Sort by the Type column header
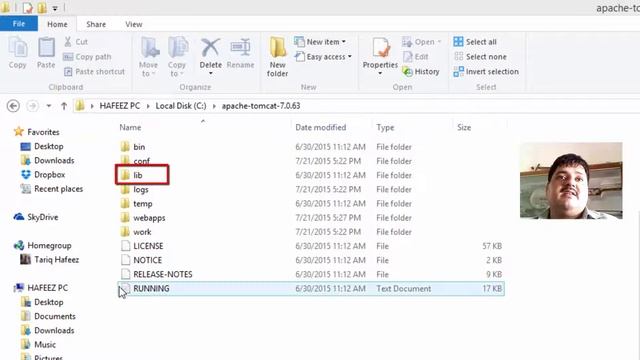This screenshot has height=360, width=640. coord(385,127)
